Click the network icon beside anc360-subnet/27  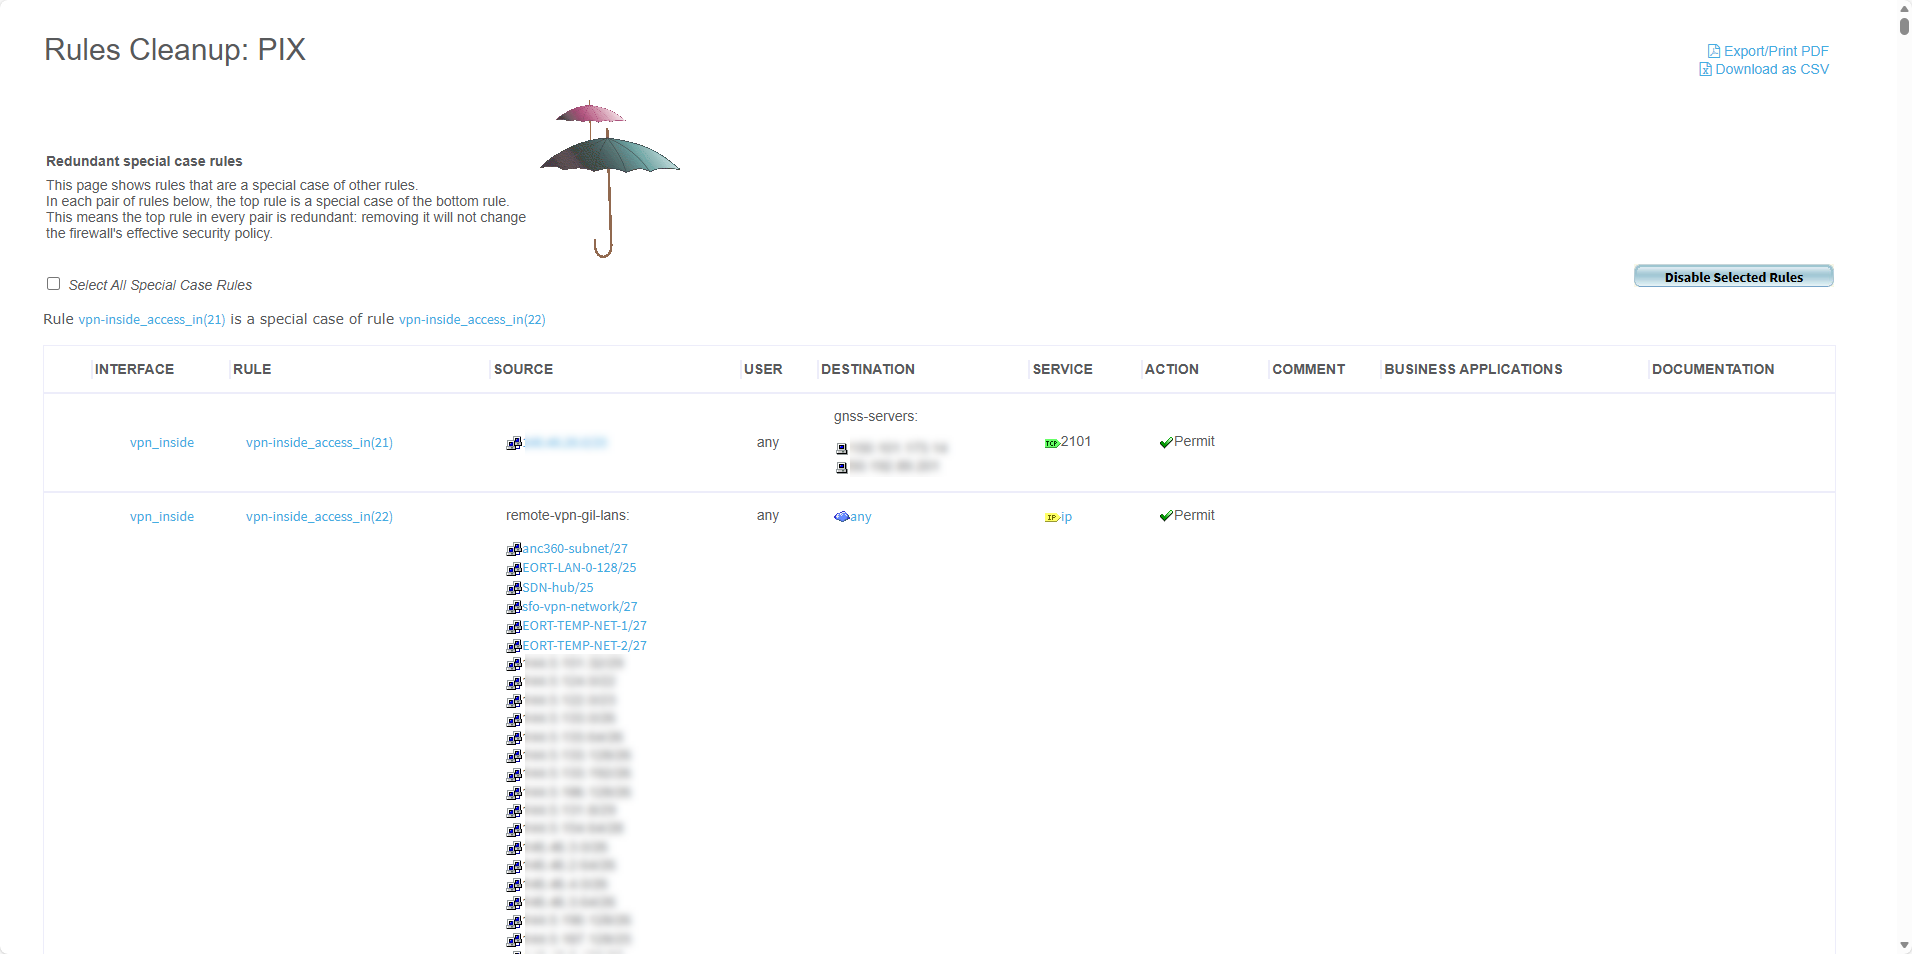(x=514, y=549)
